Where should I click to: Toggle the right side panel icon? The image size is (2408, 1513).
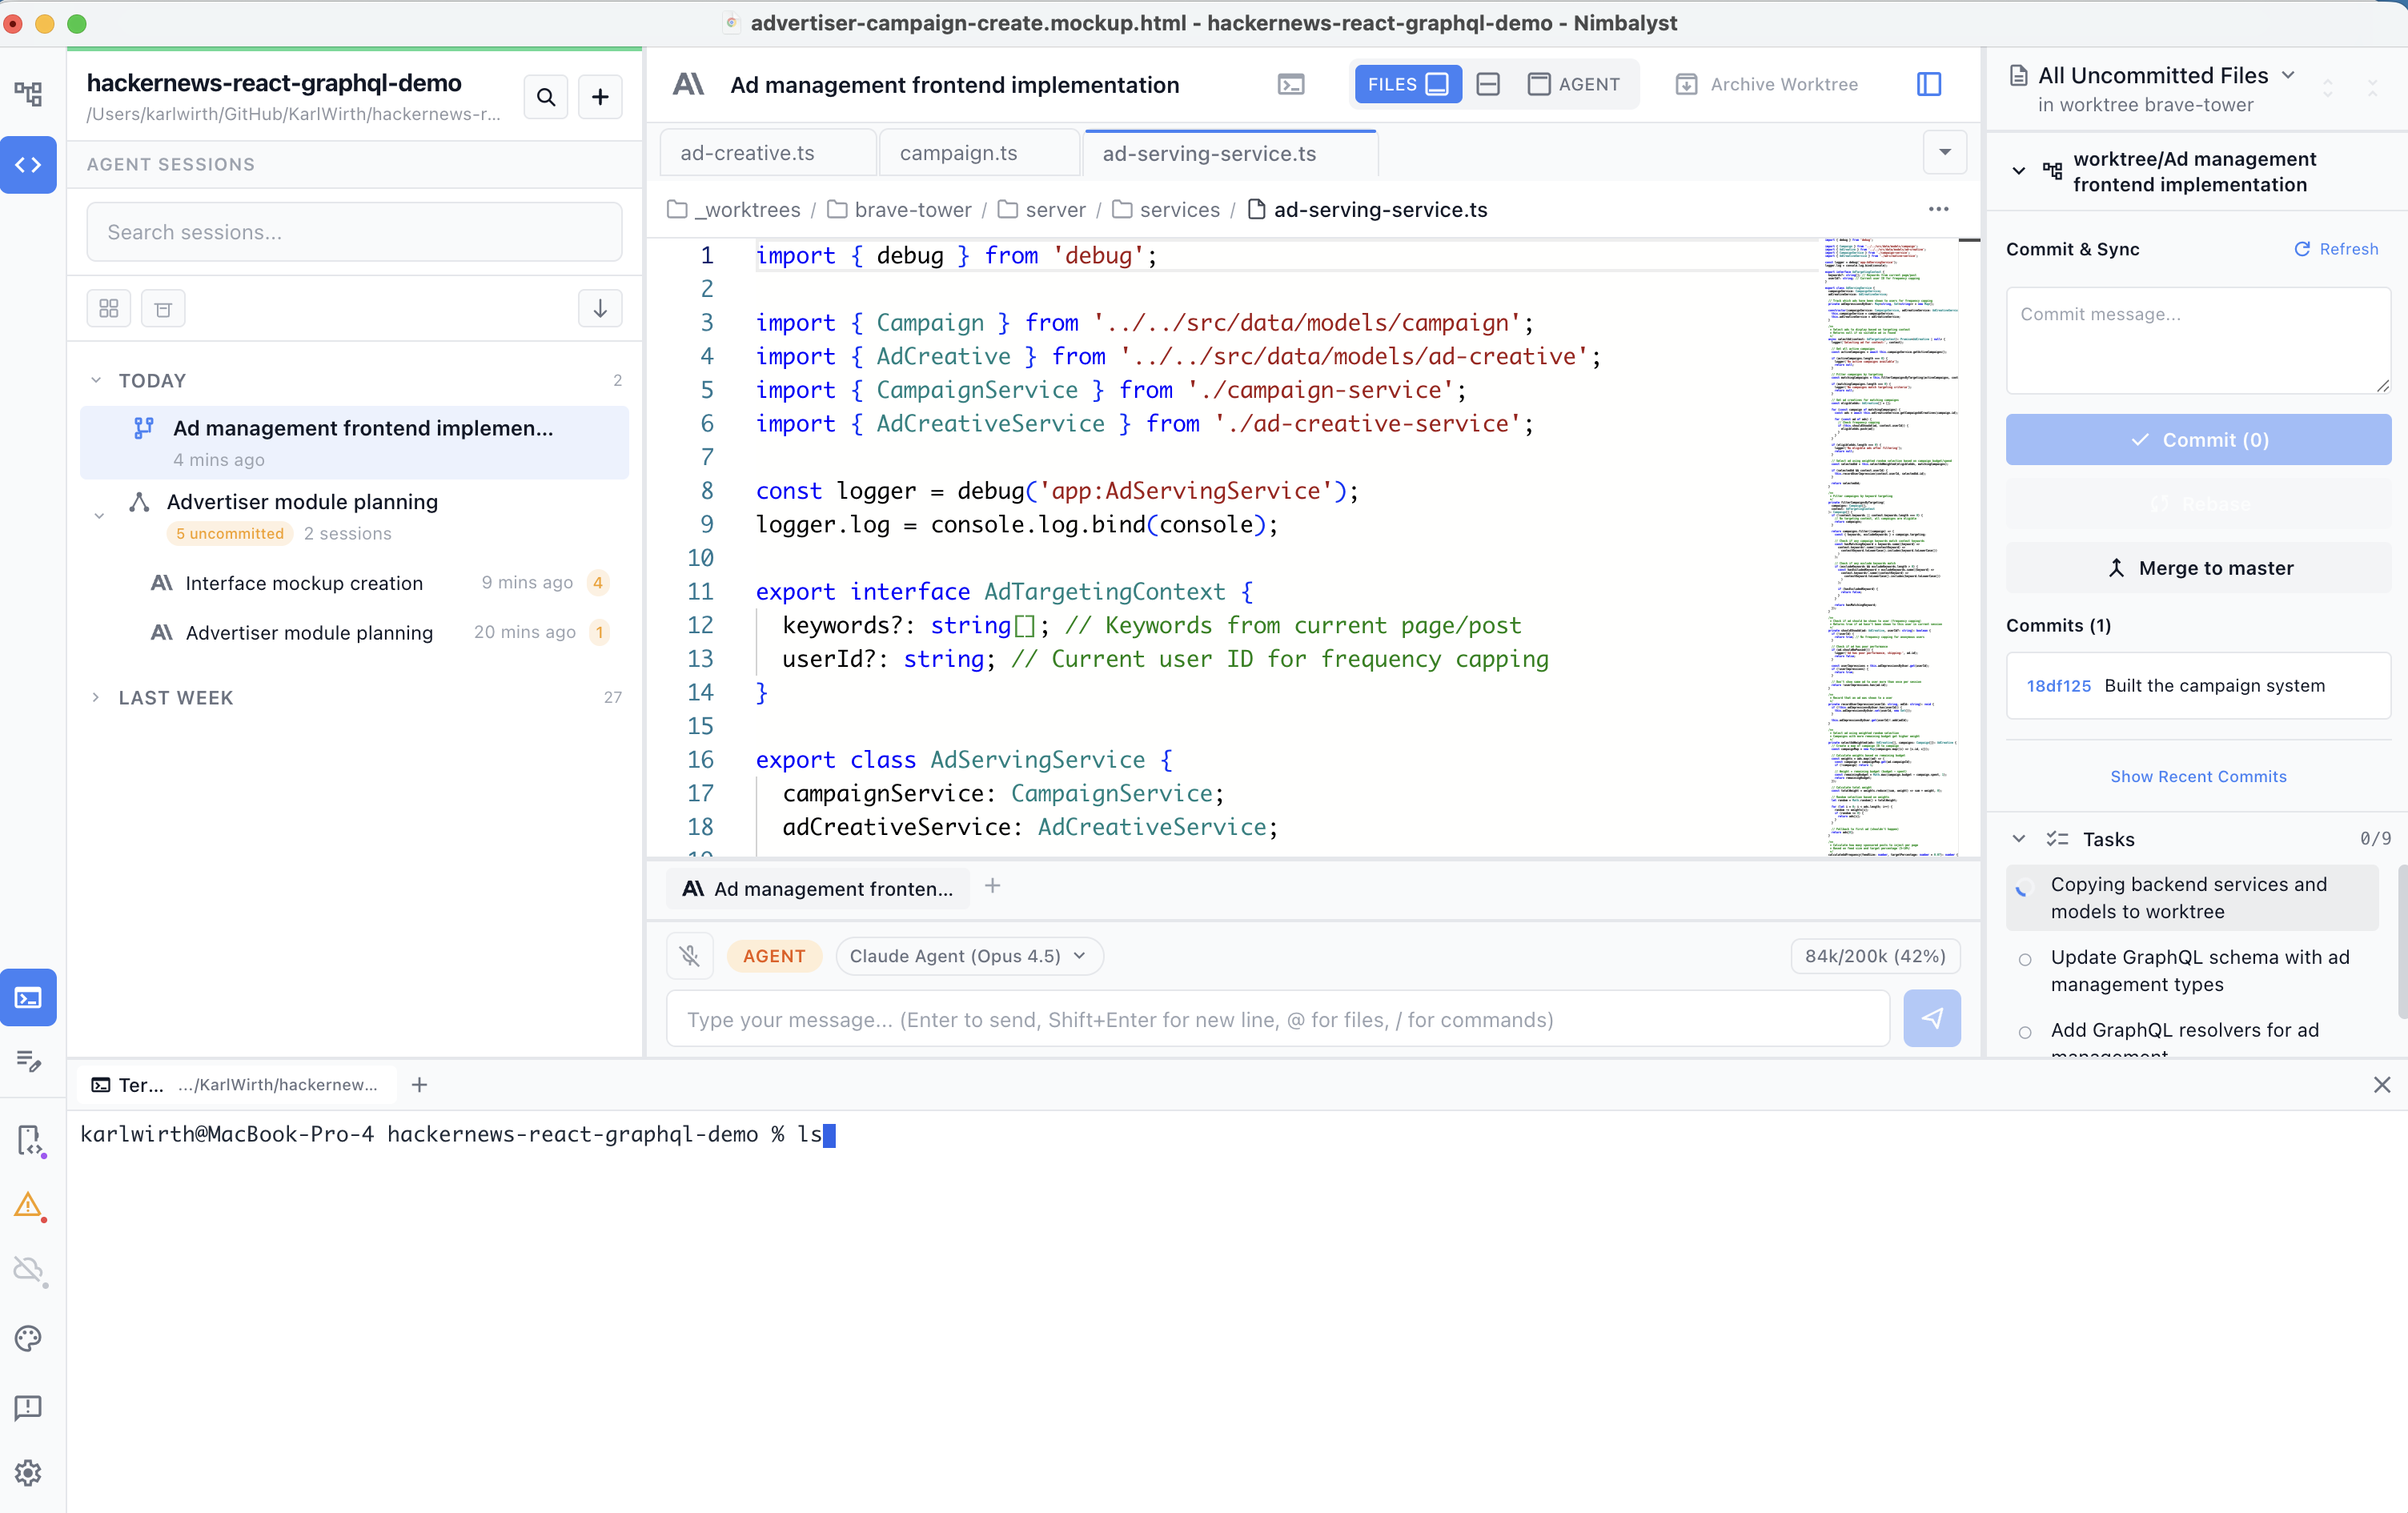click(1929, 85)
